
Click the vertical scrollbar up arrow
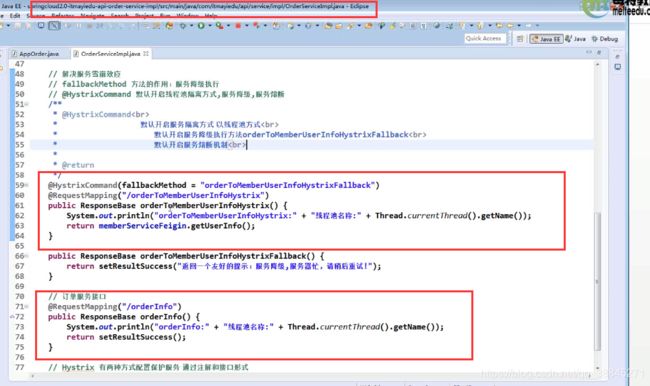[597, 64]
